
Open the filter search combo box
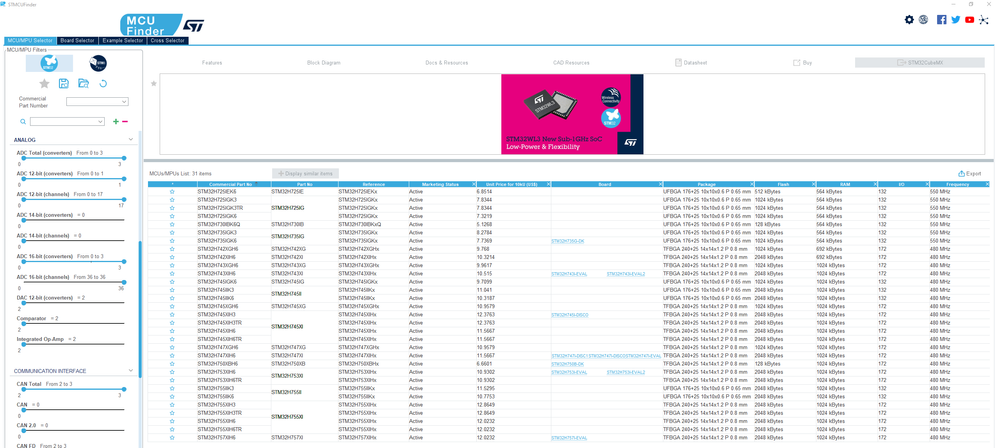[x=67, y=122]
